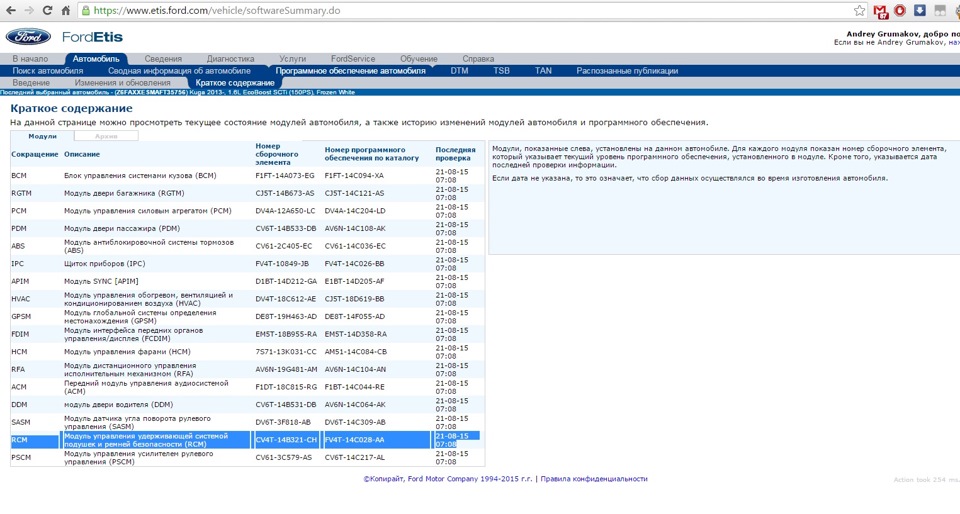
Task: Select 'Программное обеспечение автомобиля' submenu
Action: pyautogui.click(x=350, y=71)
